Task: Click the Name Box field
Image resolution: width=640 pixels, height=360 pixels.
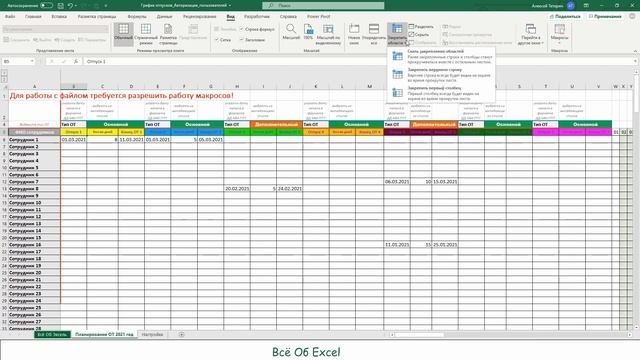Action: point(16,61)
